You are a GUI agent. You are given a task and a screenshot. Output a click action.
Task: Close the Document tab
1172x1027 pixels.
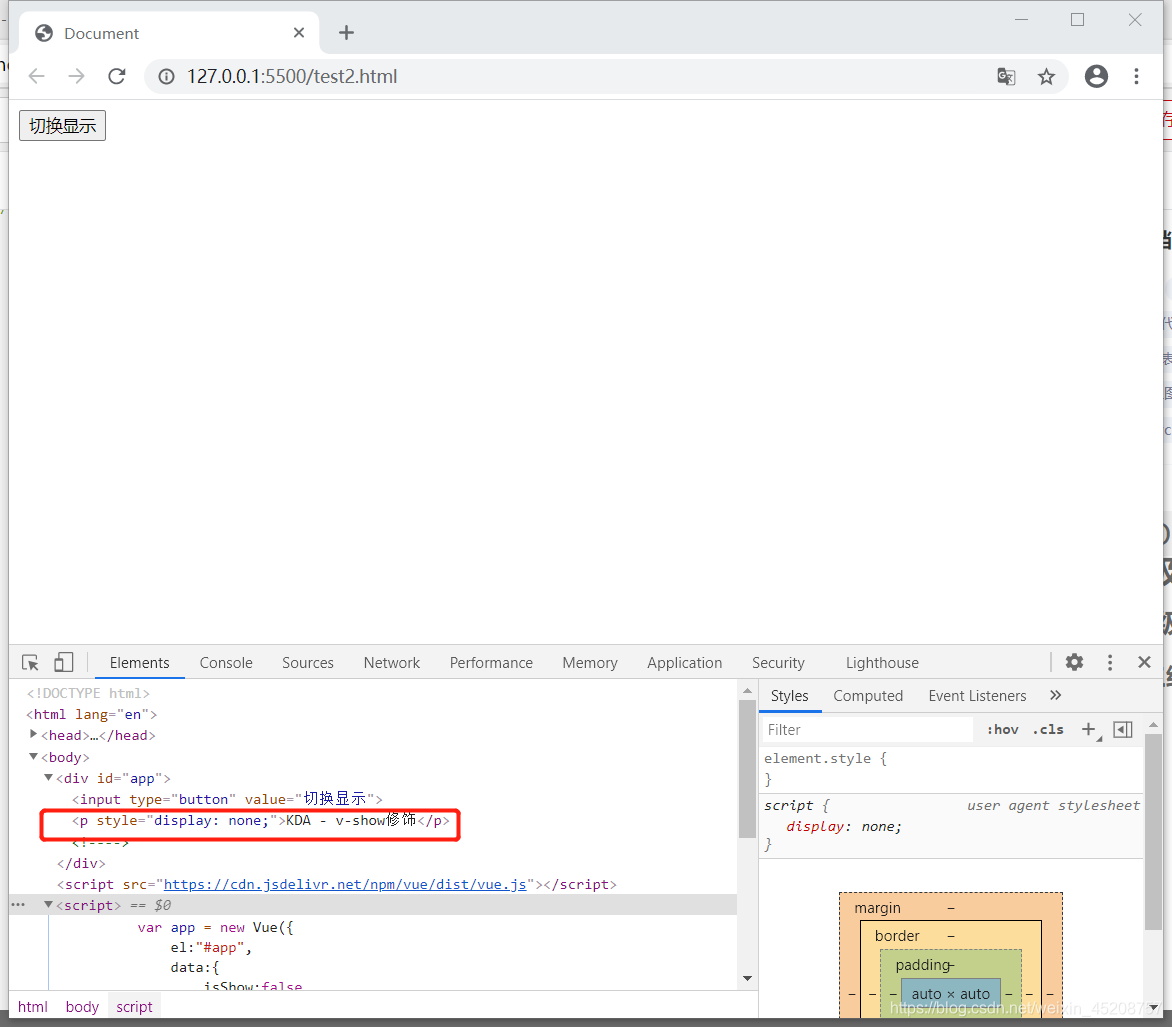pyautogui.click(x=299, y=33)
